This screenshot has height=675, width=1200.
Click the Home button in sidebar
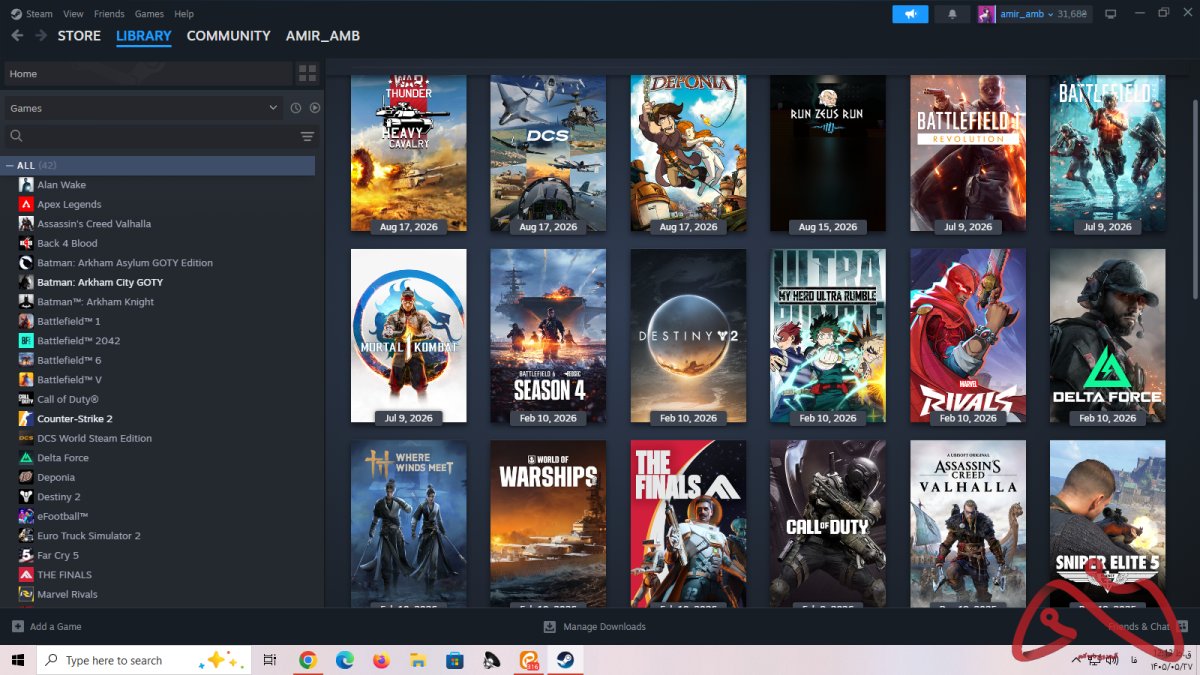pos(148,73)
